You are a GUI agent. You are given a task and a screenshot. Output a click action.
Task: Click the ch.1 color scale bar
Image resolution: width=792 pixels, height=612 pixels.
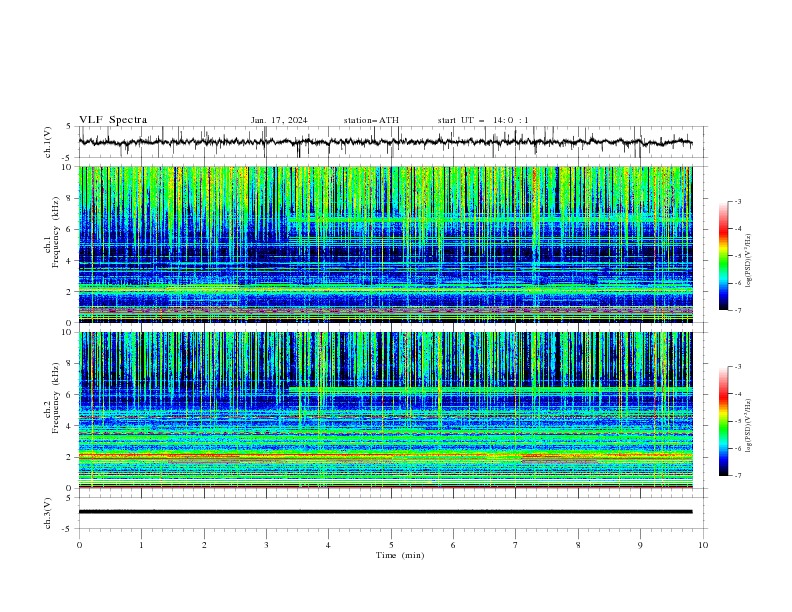723,256
